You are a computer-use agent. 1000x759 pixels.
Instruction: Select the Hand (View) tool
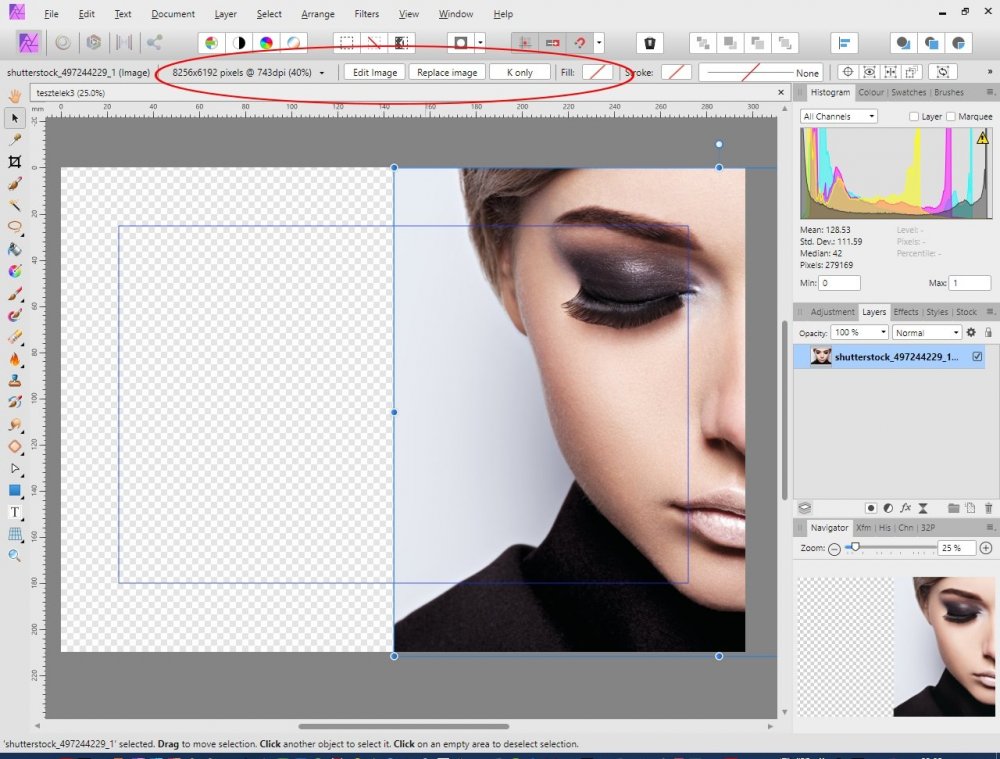15,95
